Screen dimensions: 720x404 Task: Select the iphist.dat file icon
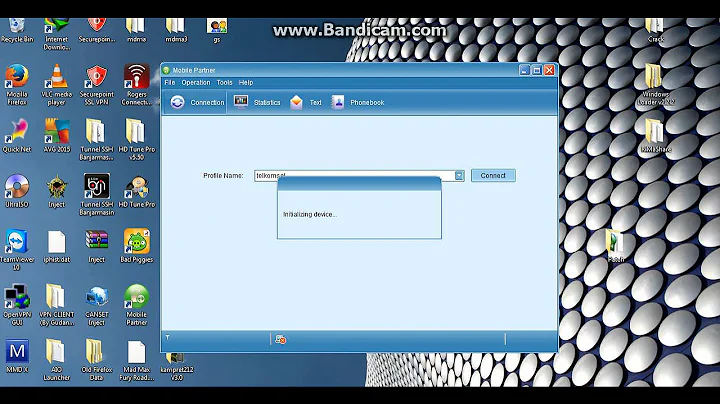tap(56, 247)
